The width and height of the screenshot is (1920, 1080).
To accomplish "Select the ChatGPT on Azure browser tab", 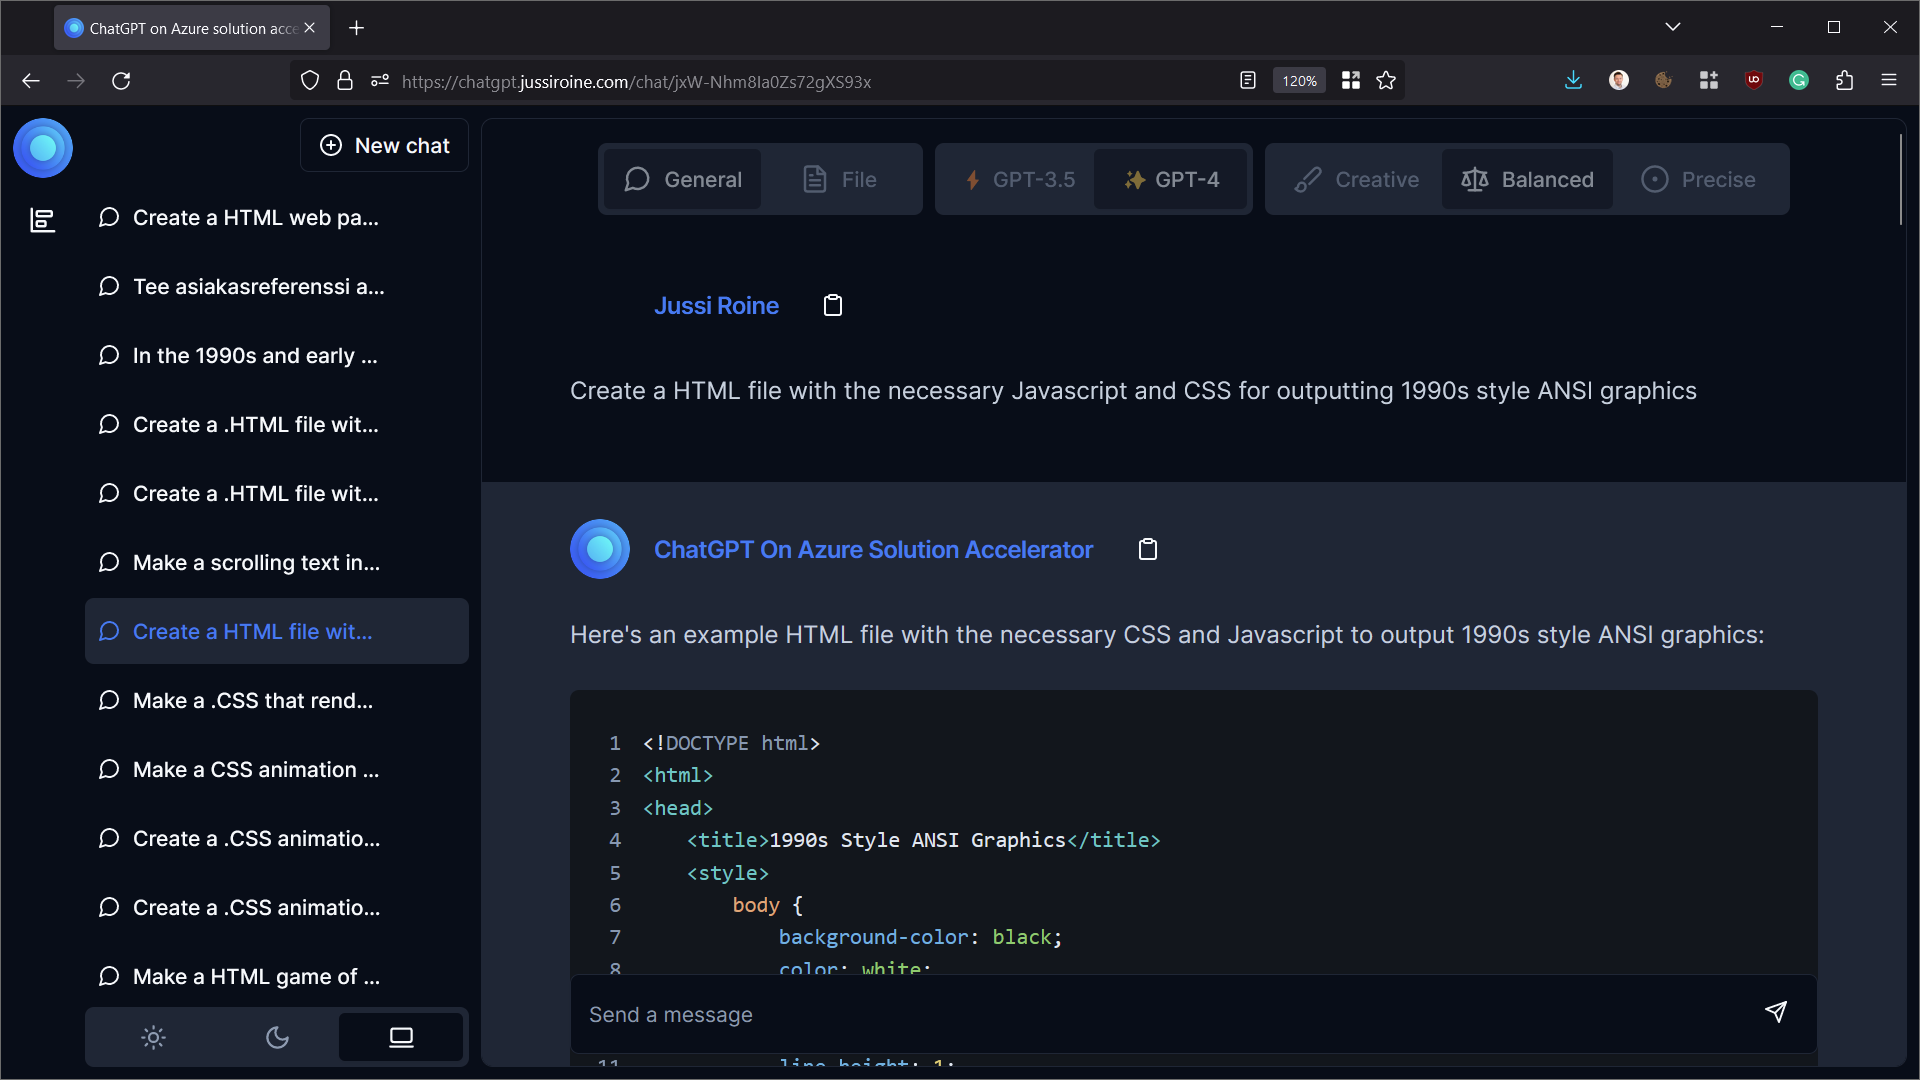I will coord(190,28).
